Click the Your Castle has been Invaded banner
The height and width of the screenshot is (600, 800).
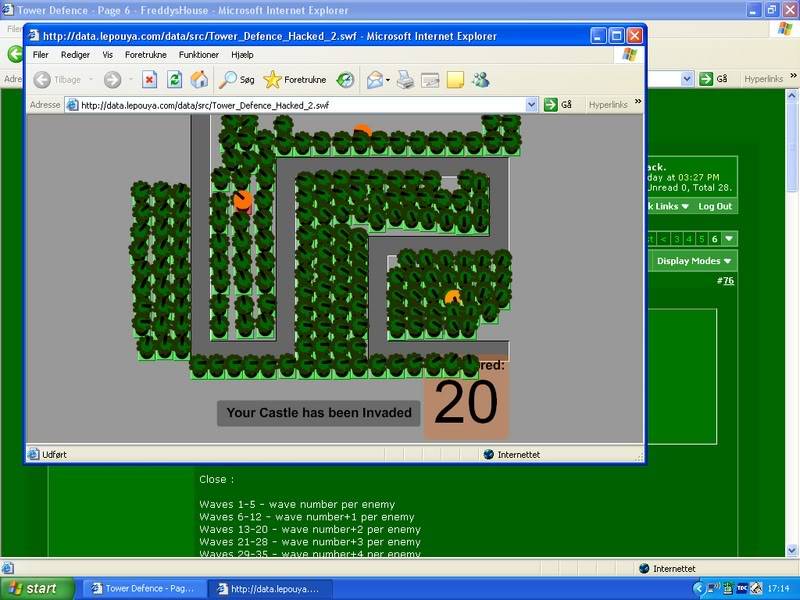[x=319, y=413]
